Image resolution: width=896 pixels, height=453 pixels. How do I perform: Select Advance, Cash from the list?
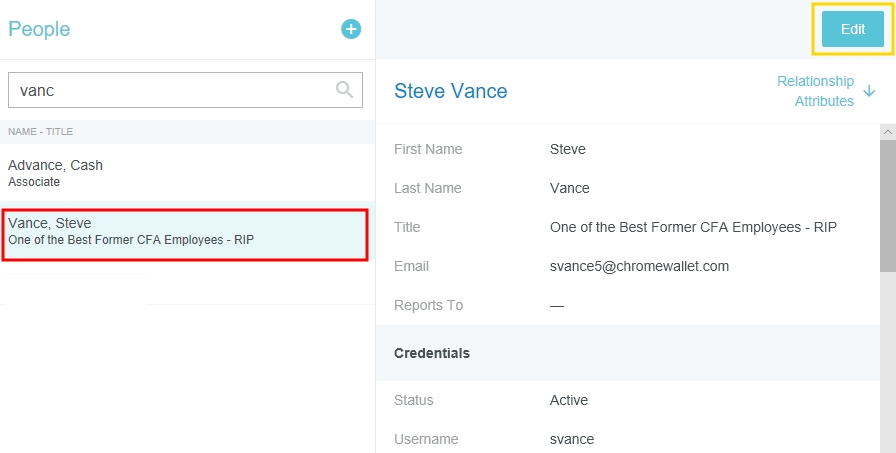pyautogui.click(x=55, y=172)
